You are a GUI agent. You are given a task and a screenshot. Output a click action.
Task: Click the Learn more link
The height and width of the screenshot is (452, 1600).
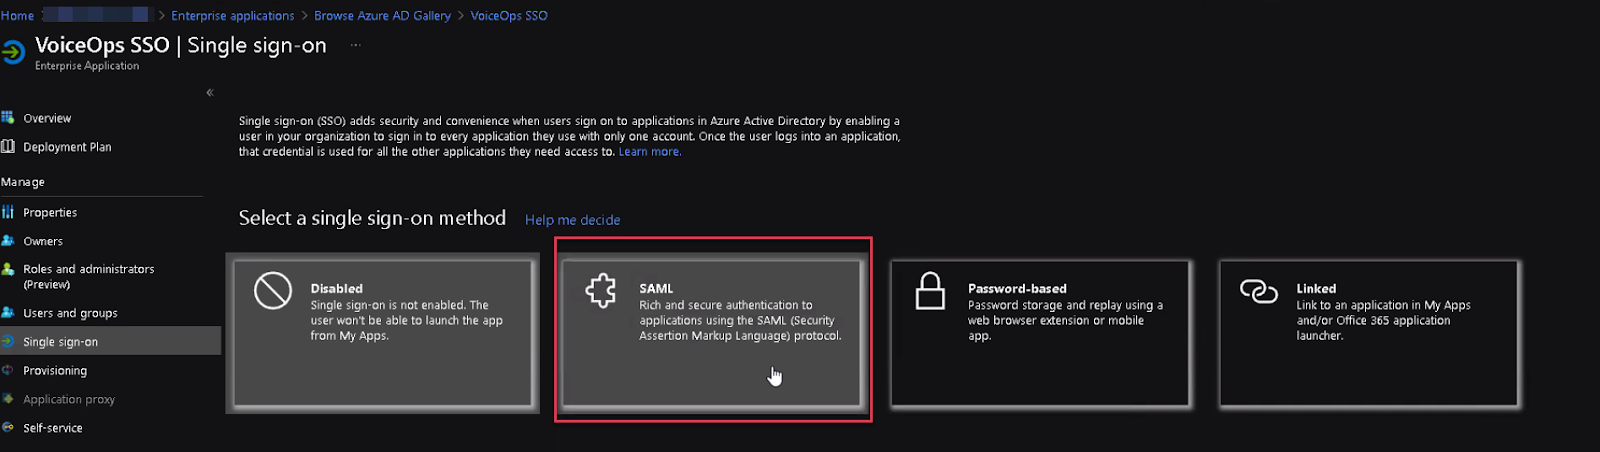click(x=650, y=152)
